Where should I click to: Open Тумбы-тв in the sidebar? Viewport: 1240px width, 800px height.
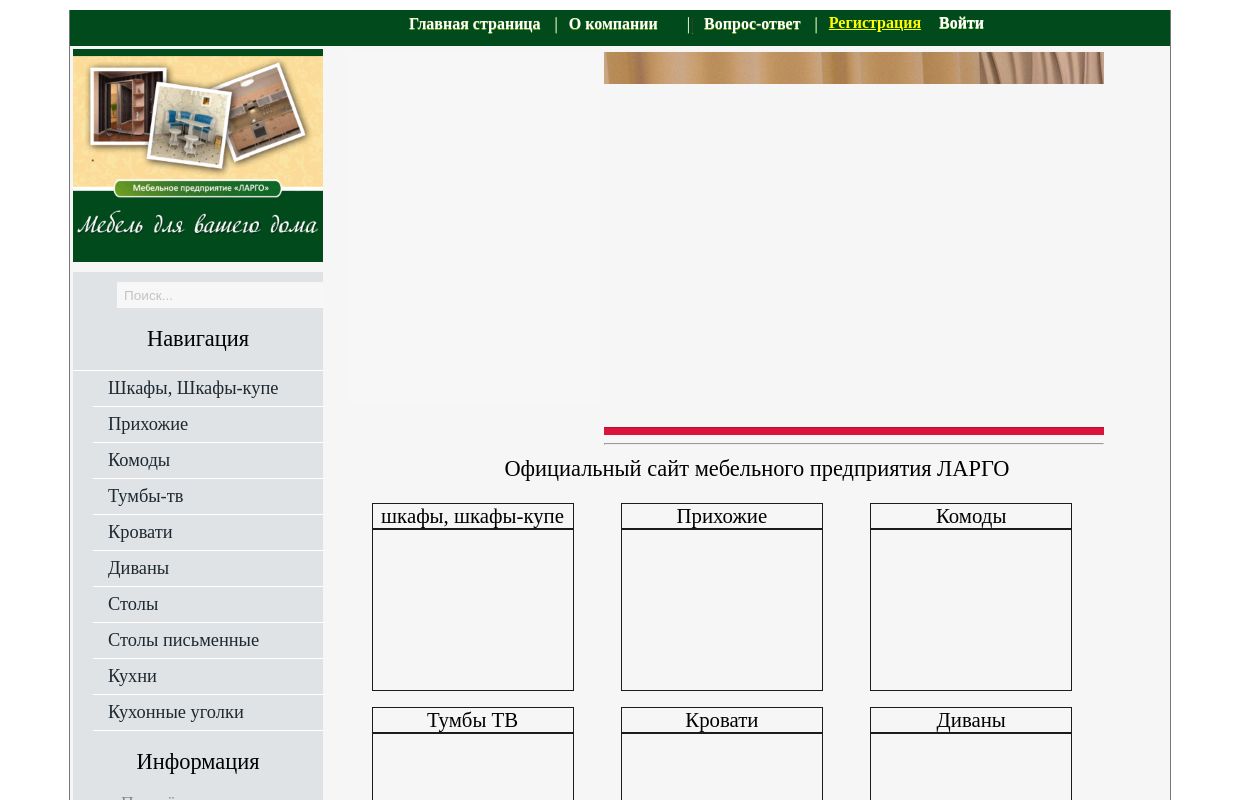[x=146, y=496]
